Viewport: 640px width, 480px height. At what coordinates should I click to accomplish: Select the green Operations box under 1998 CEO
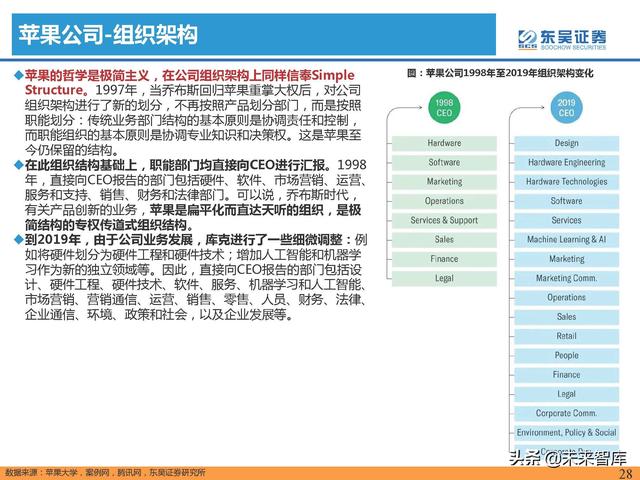click(x=444, y=201)
